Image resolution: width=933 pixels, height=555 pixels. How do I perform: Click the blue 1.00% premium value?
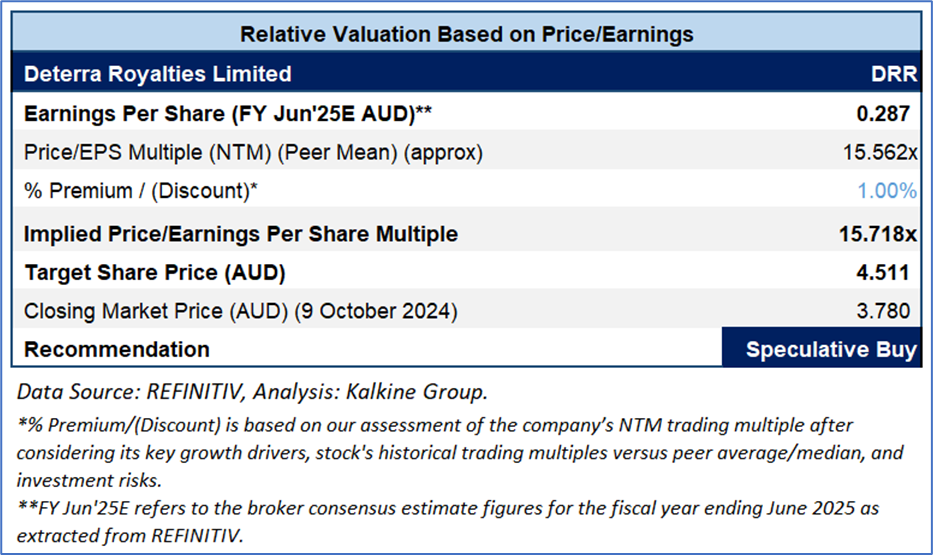[x=886, y=190]
